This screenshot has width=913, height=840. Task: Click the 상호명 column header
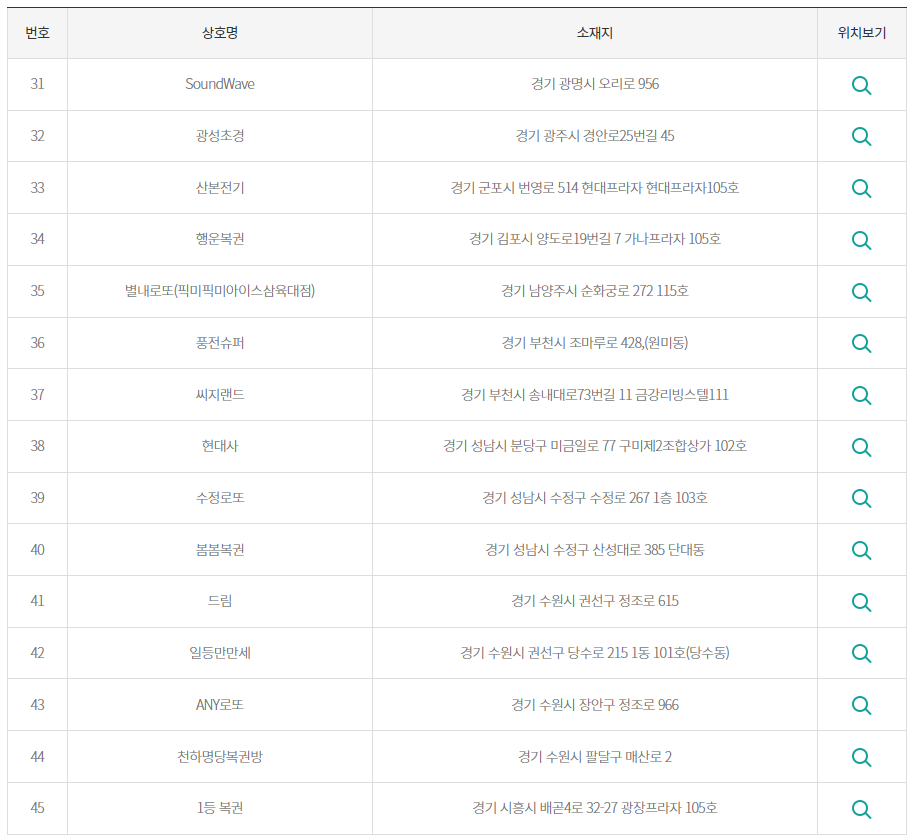220,33
